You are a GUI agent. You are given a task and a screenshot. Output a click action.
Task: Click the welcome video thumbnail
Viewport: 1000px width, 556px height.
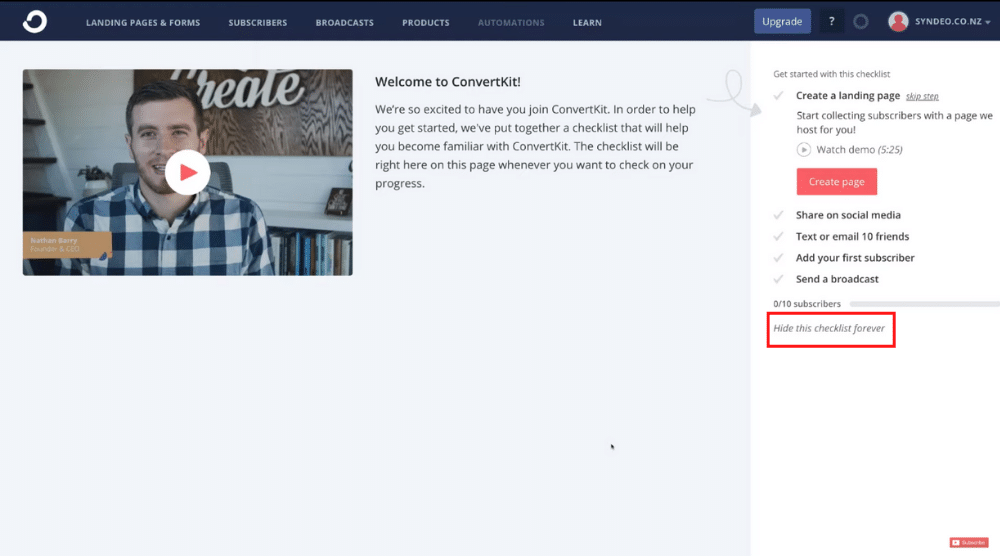coord(188,172)
